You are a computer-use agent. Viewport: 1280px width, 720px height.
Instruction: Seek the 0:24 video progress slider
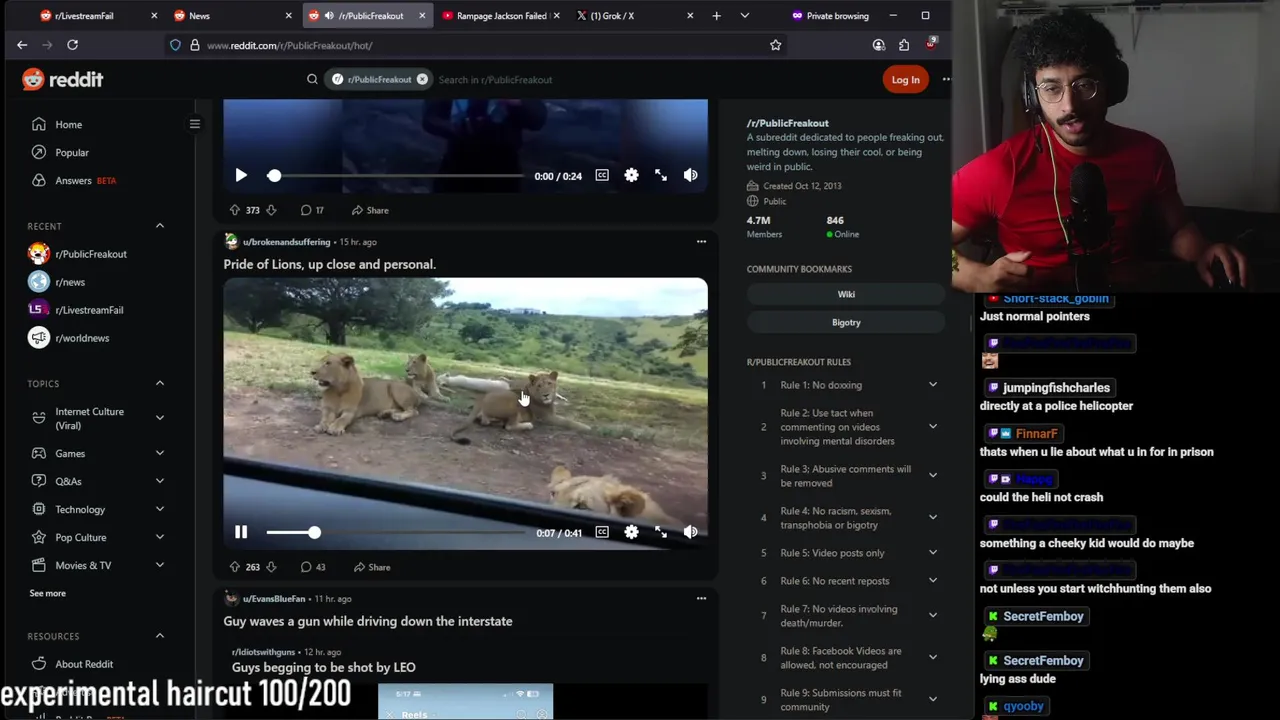pos(394,175)
